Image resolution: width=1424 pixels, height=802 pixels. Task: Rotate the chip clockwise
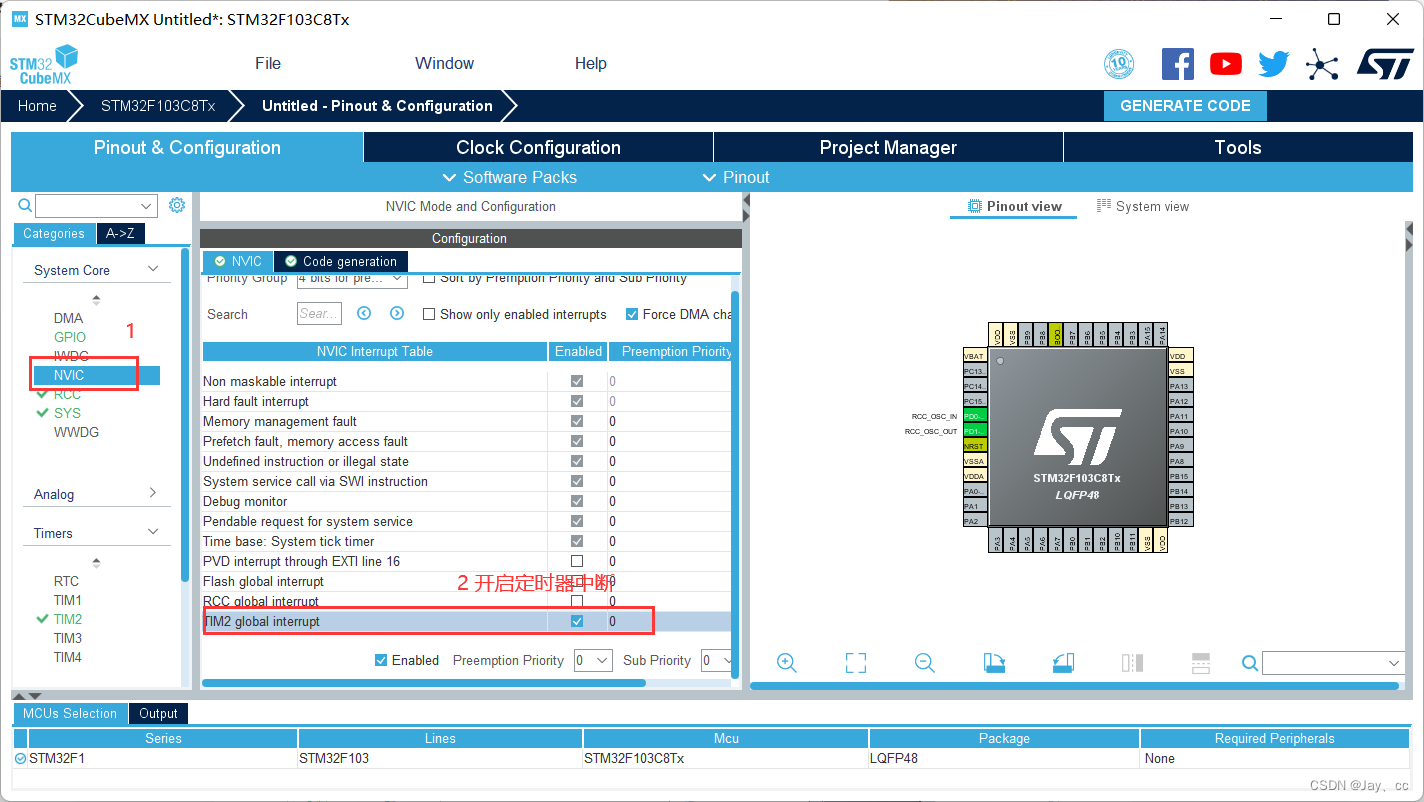pos(994,663)
